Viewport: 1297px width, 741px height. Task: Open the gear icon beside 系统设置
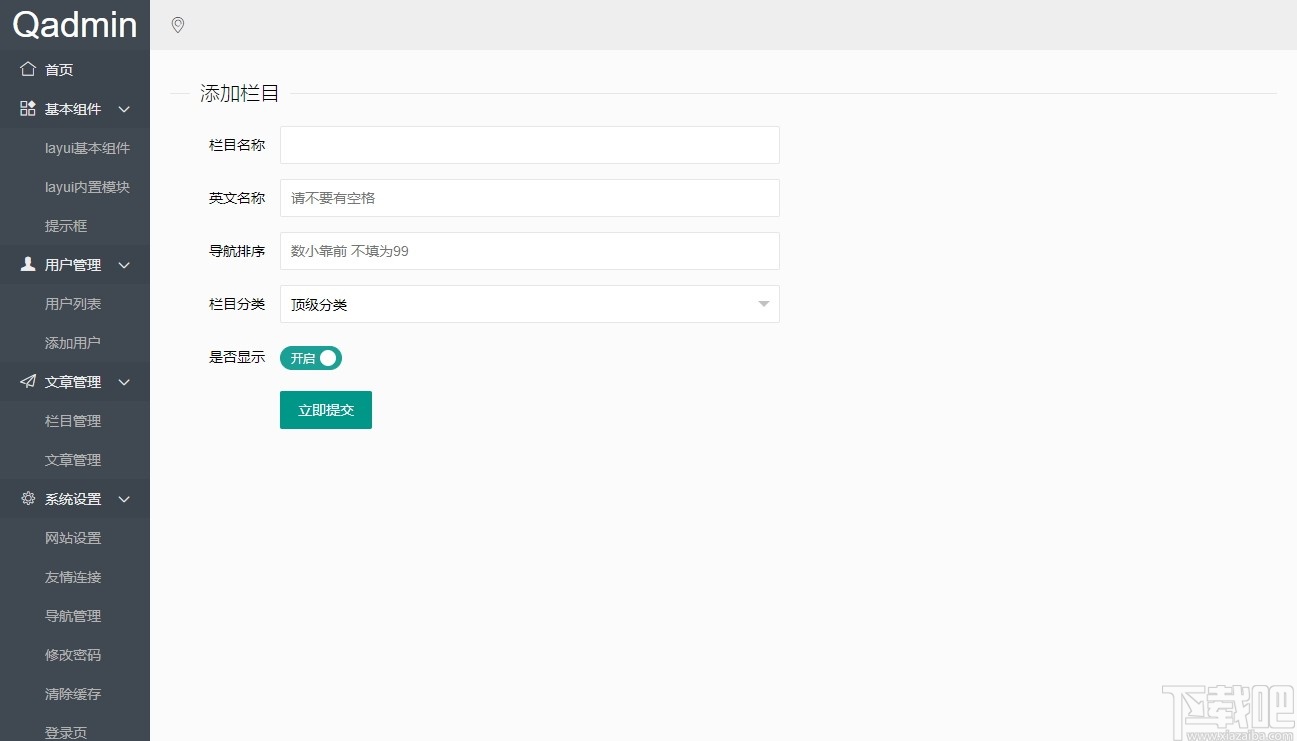[x=26, y=499]
